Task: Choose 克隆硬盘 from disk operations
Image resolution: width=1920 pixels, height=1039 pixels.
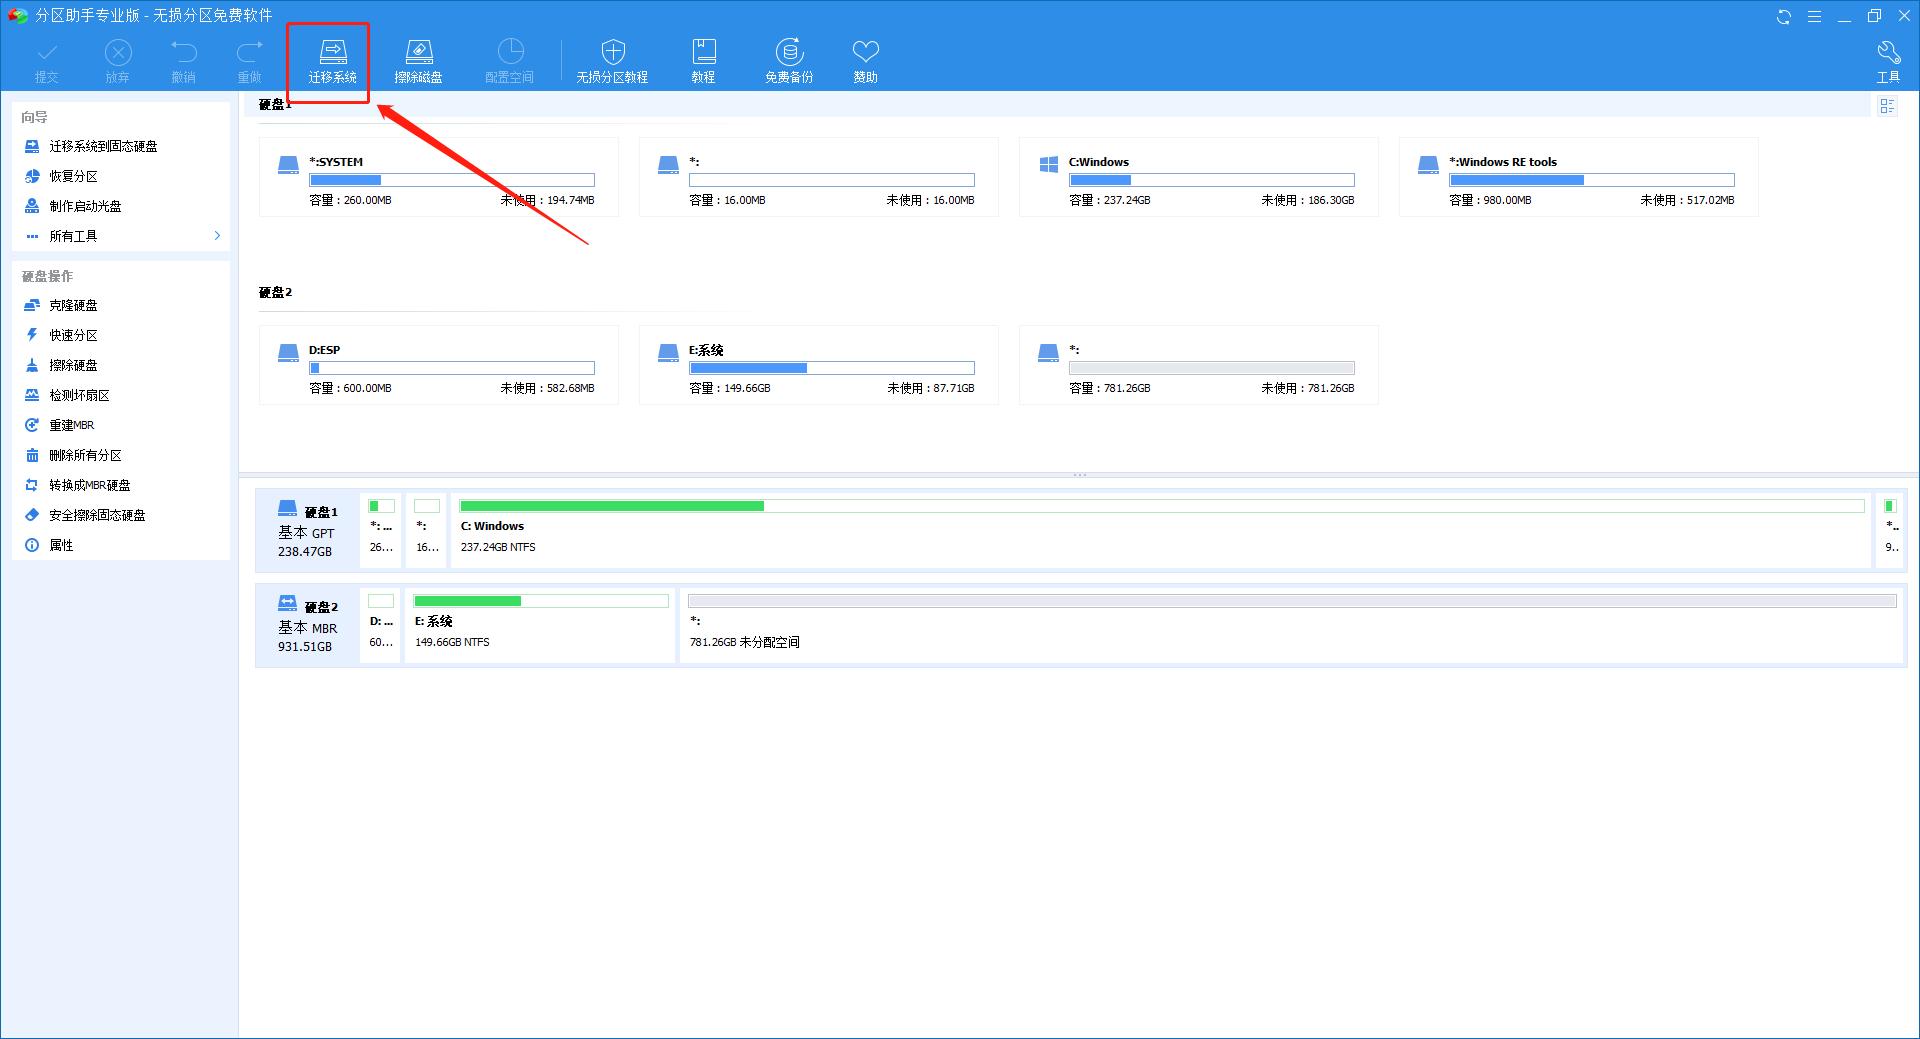Action: point(73,305)
